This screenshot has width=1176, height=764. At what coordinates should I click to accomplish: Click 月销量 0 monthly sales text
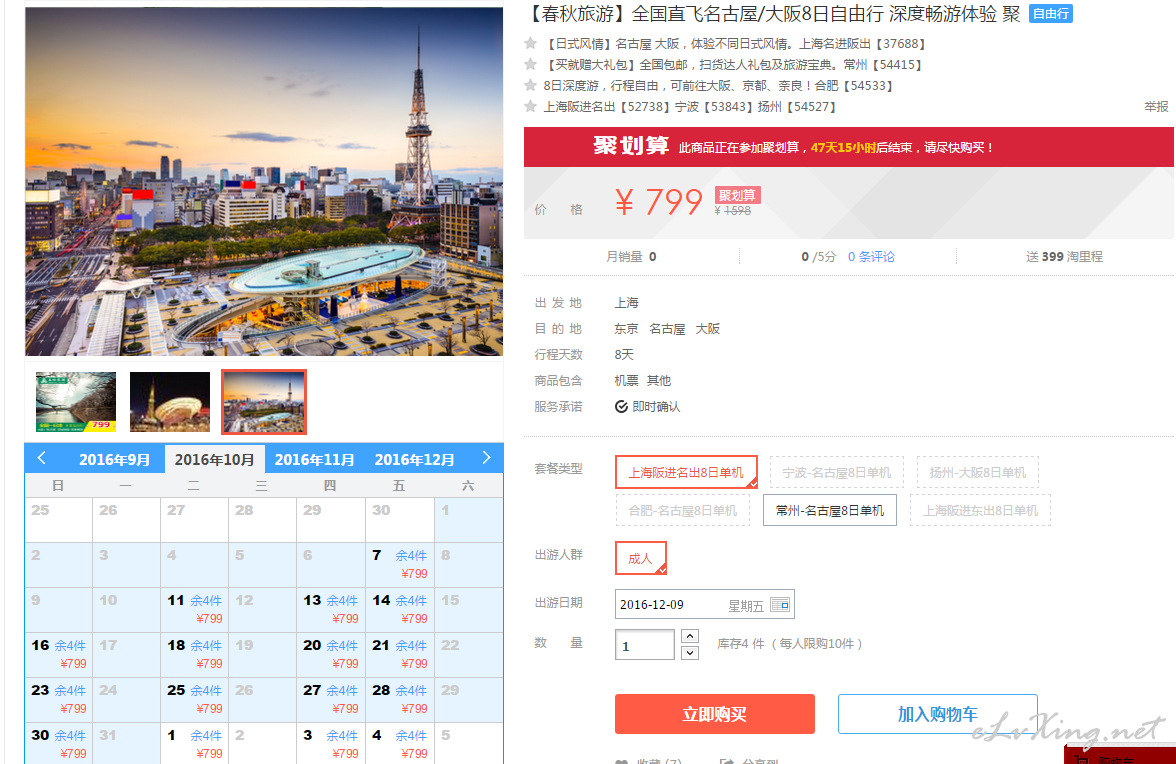tap(631, 256)
